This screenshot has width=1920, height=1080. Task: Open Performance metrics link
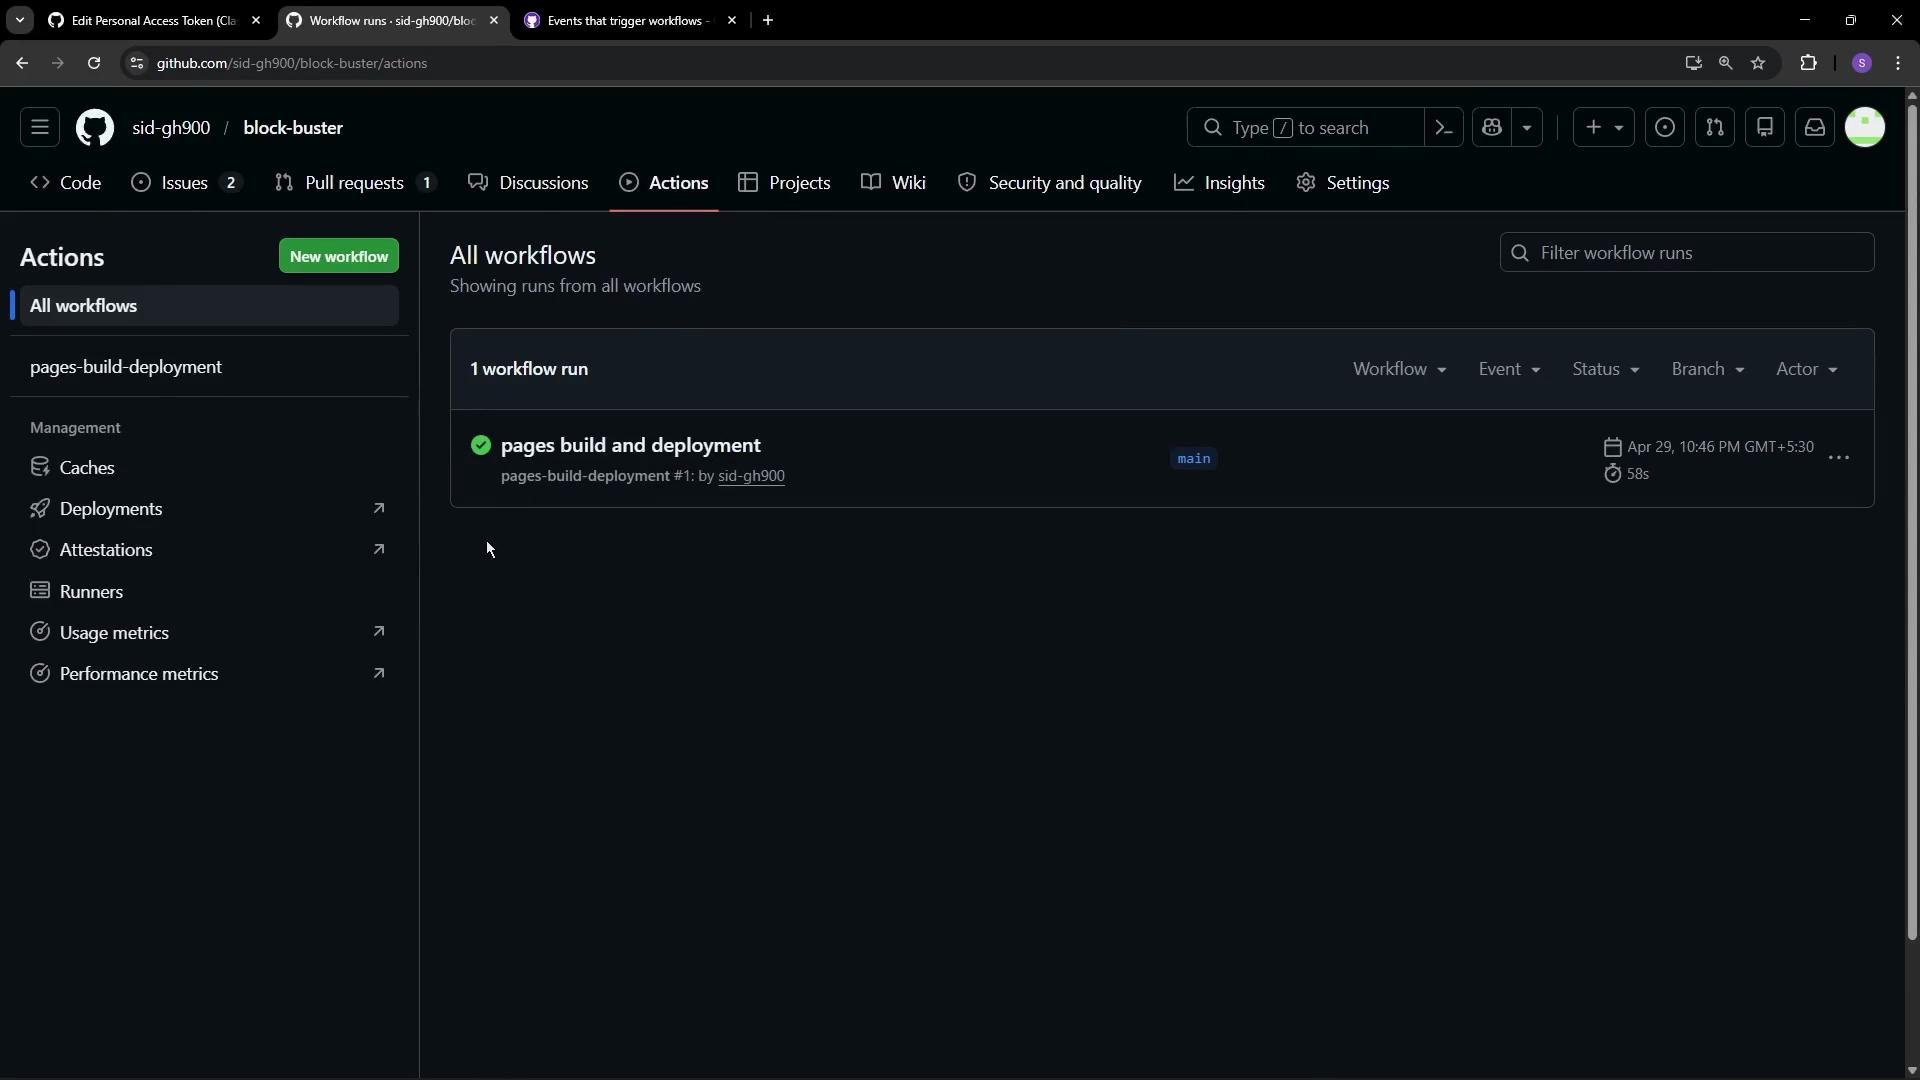(x=209, y=674)
